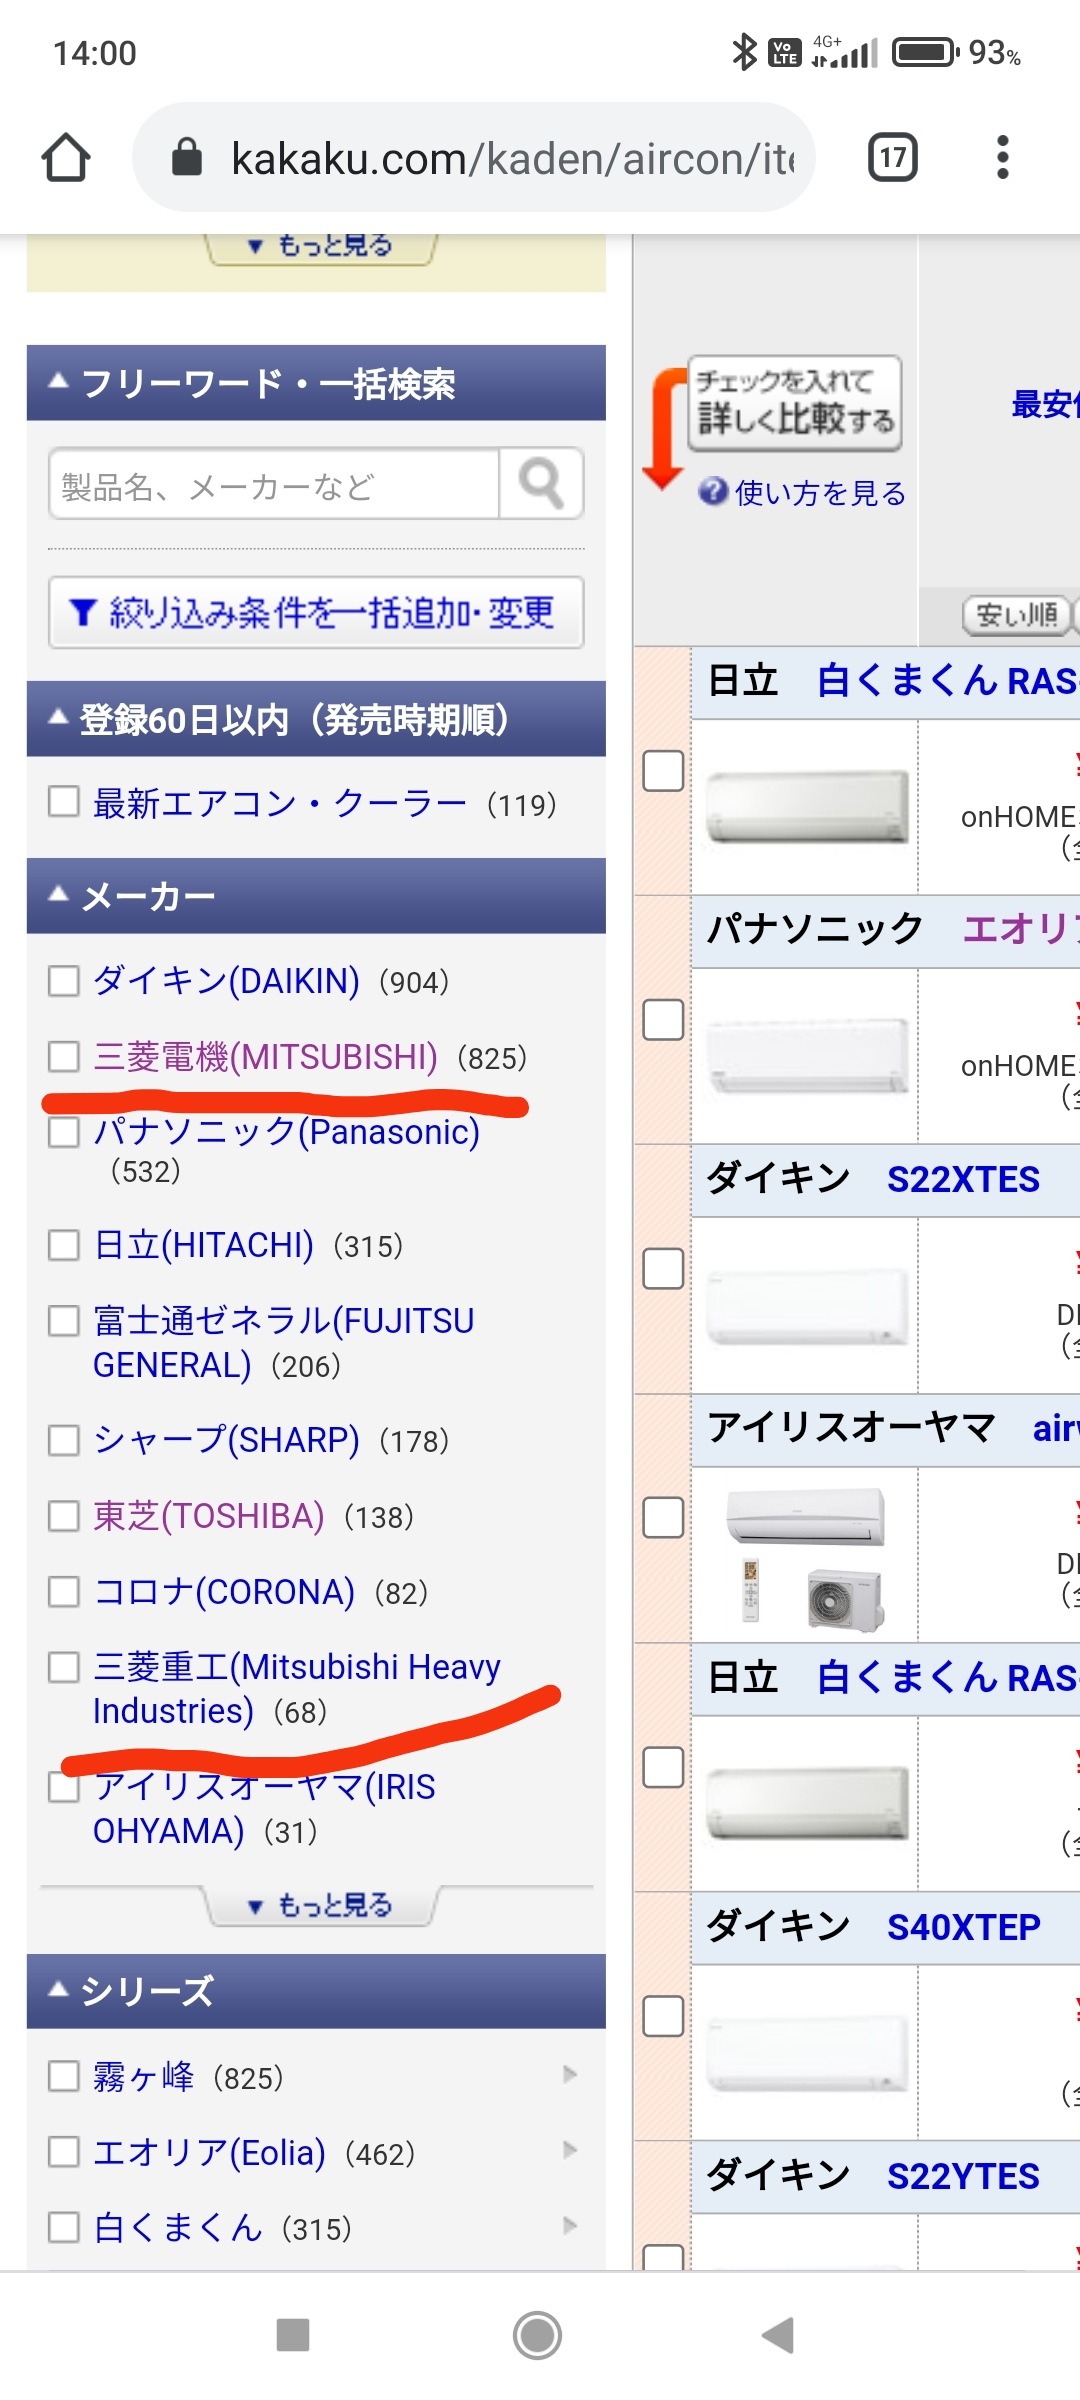
Task: Open the 三菱重工 Mitsubishi Heavy Industries link
Action: (x=296, y=1689)
